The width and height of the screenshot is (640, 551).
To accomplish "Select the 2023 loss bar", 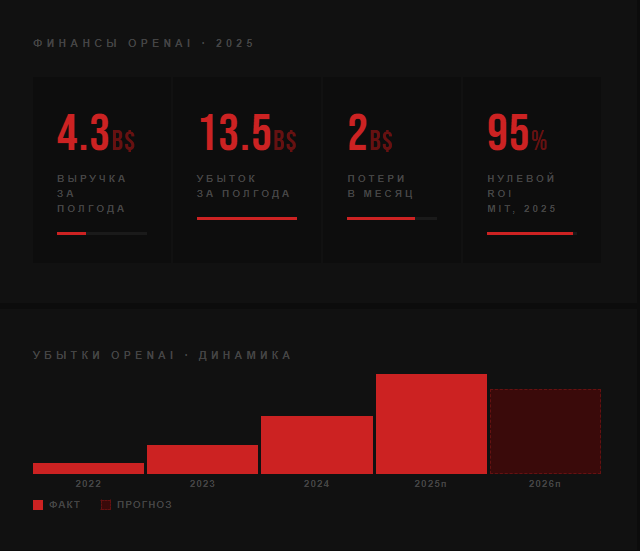I will 202,460.
